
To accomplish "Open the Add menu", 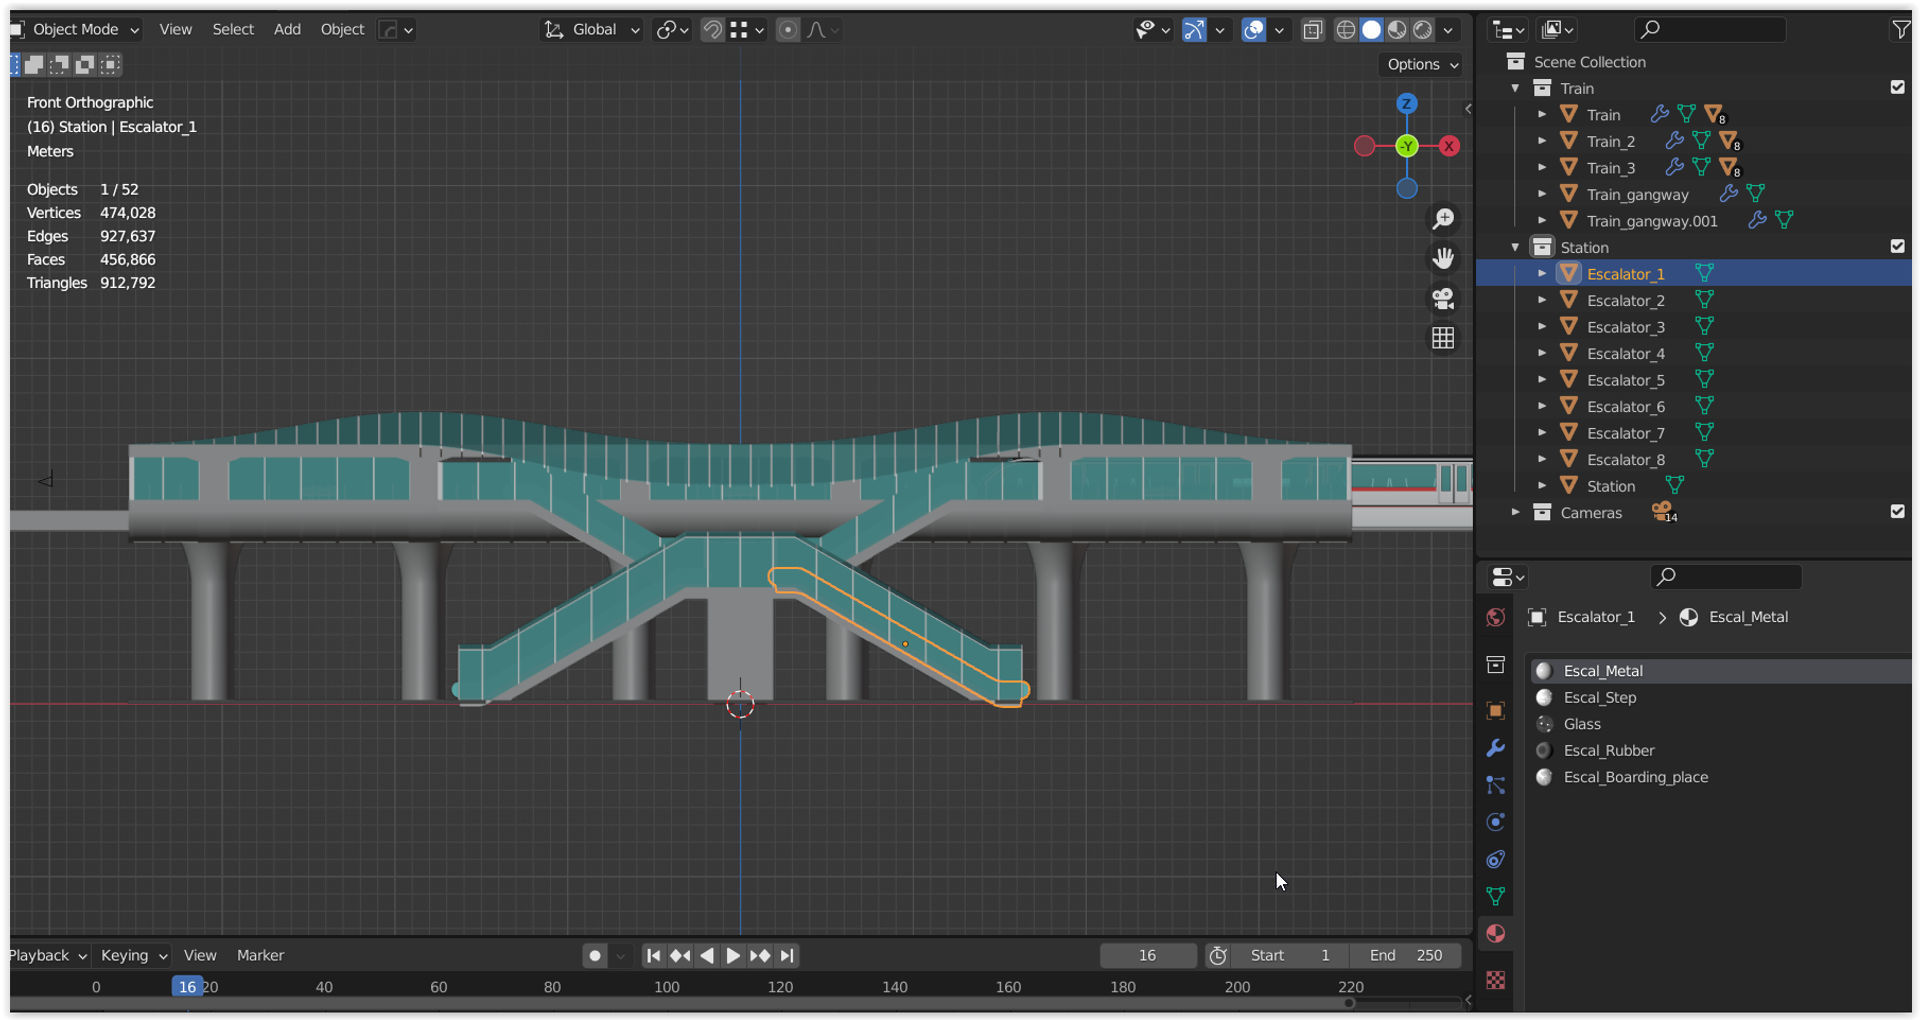I will pyautogui.click(x=287, y=30).
